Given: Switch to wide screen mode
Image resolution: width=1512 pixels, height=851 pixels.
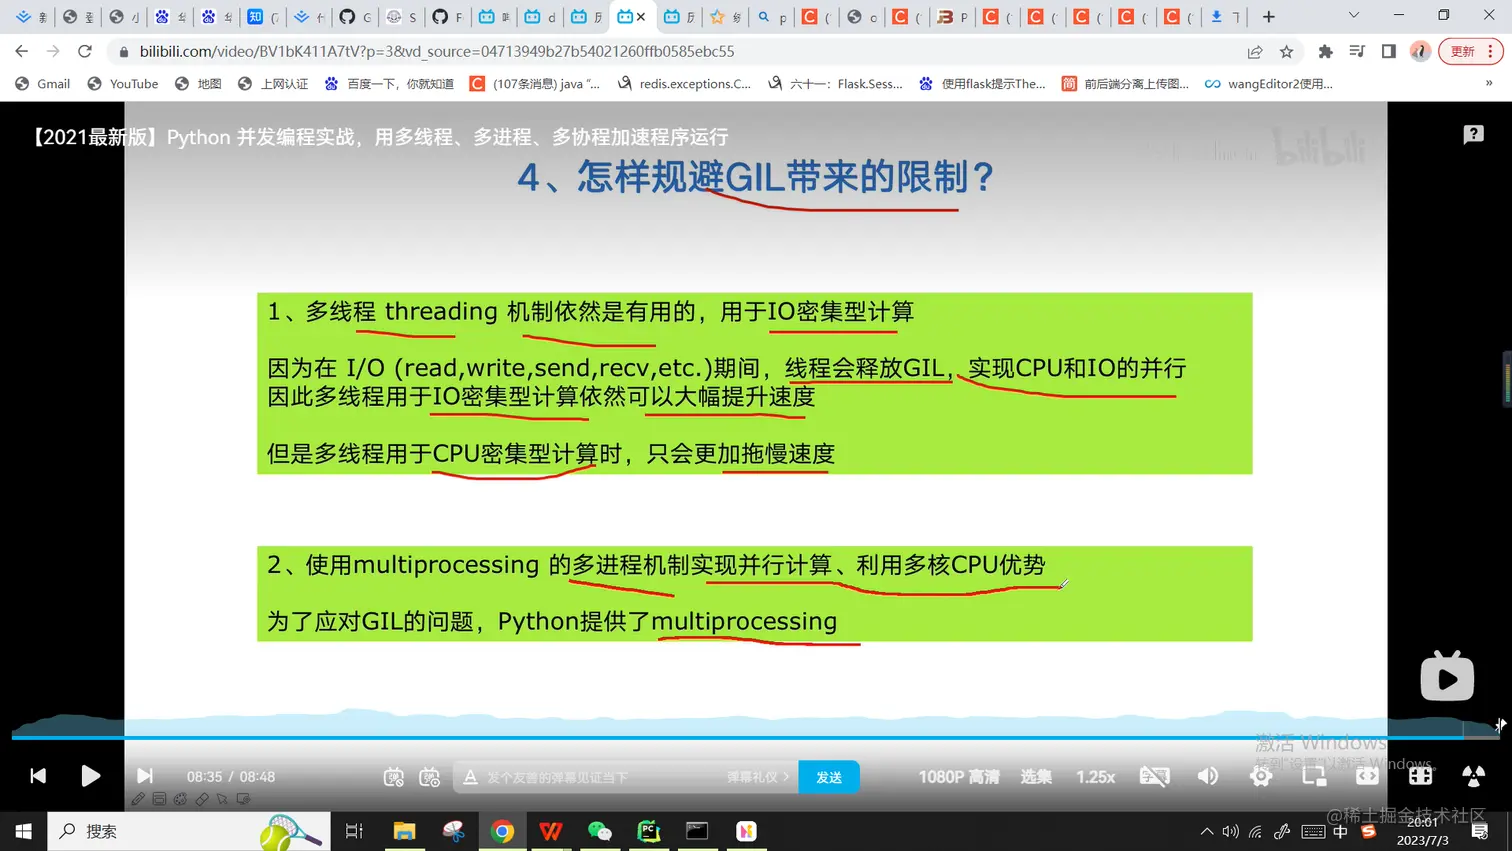Looking at the screenshot, I should [1367, 776].
